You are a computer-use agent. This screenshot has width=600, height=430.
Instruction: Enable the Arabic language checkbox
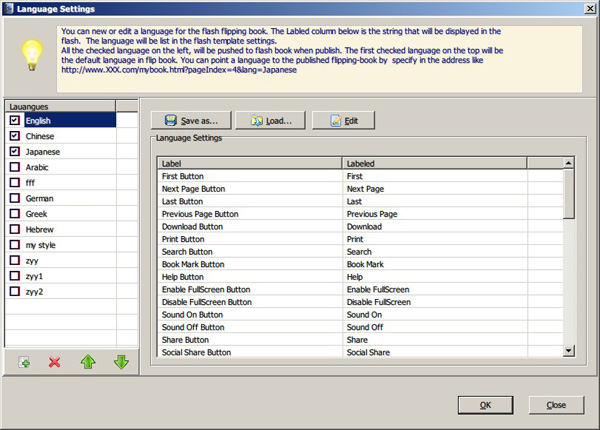tap(15, 167)
